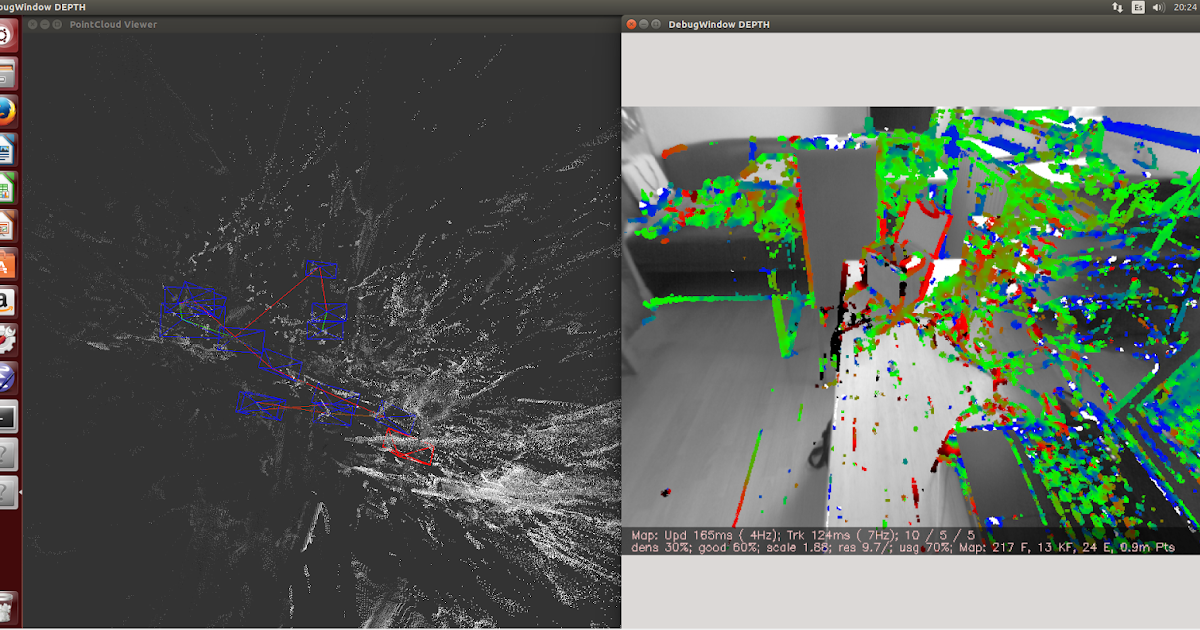Open the Es keyboard layout indicator

1138,7
